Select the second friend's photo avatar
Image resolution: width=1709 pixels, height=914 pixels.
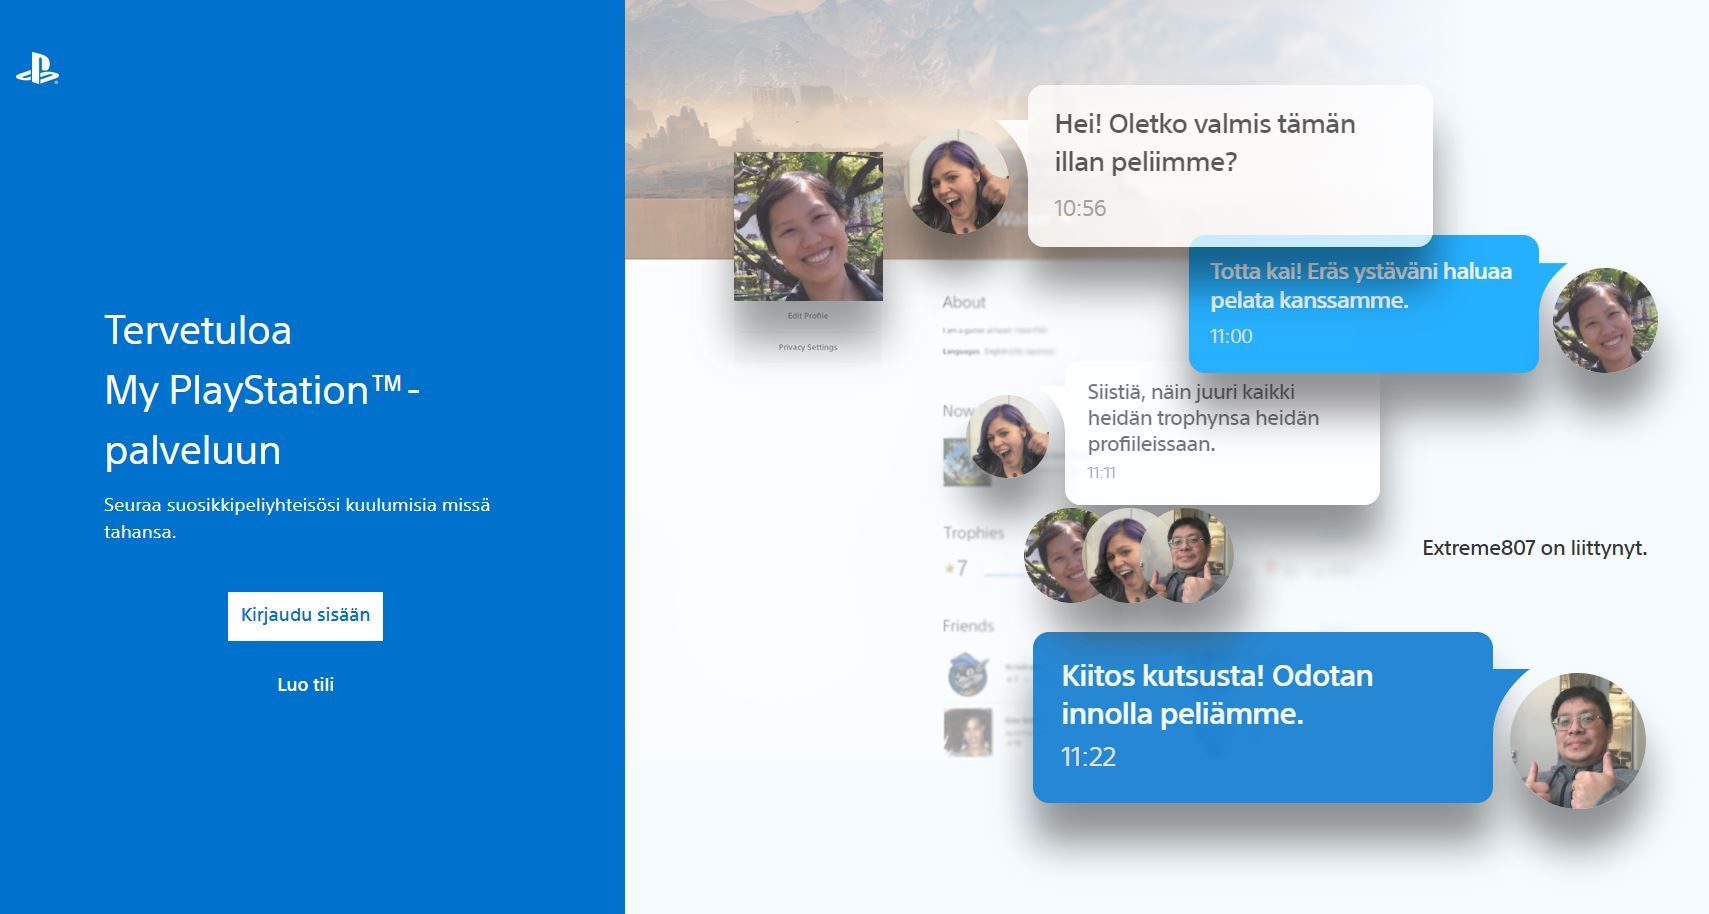point(968,732)
